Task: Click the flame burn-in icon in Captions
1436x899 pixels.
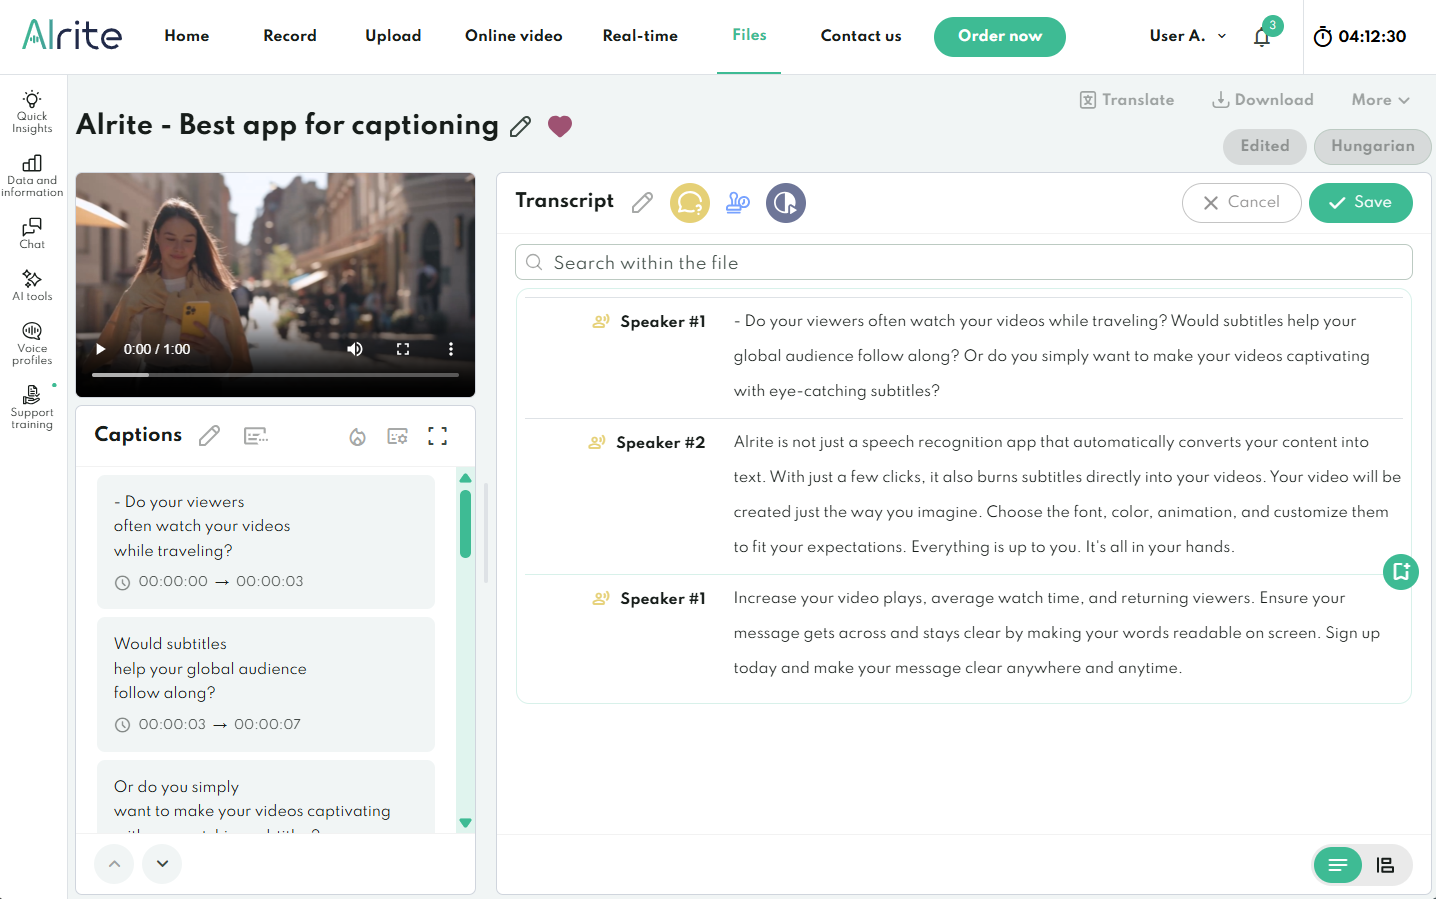Action: [x=357, y=437]
